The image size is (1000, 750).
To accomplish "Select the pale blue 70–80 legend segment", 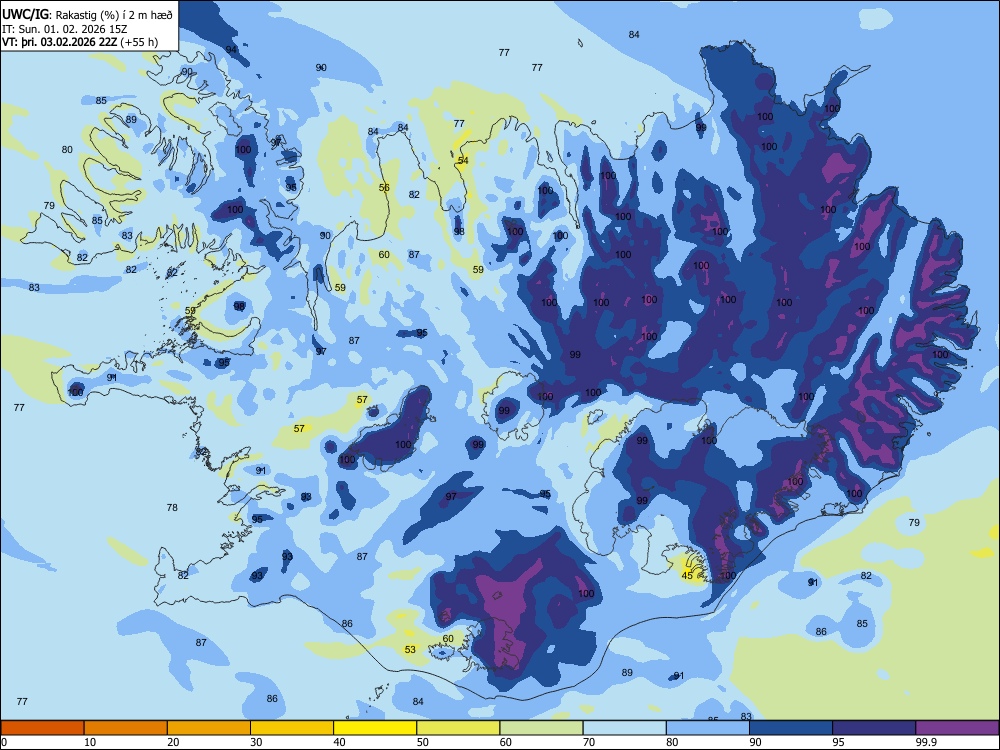I will point(624,728).
